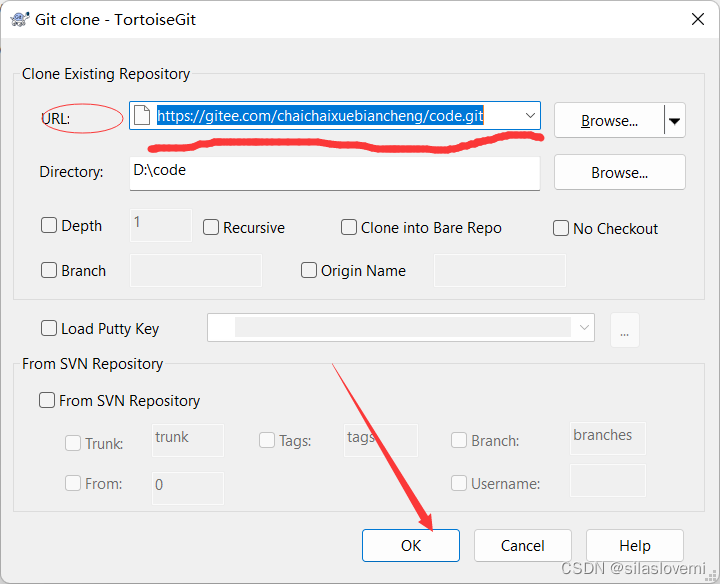
Task: Click the Depth value field
Action: click(x=161, y=225)
